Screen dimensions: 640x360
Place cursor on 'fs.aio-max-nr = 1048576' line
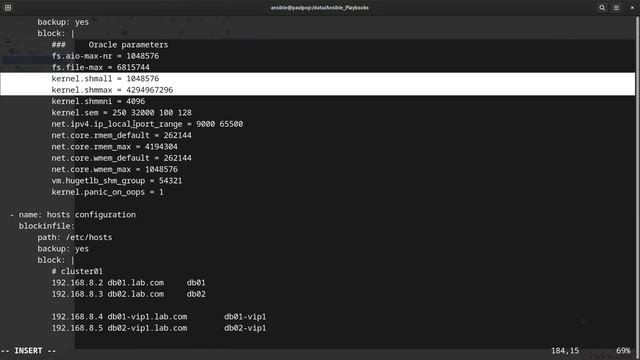pyautogui.click(x=105, y=56)
